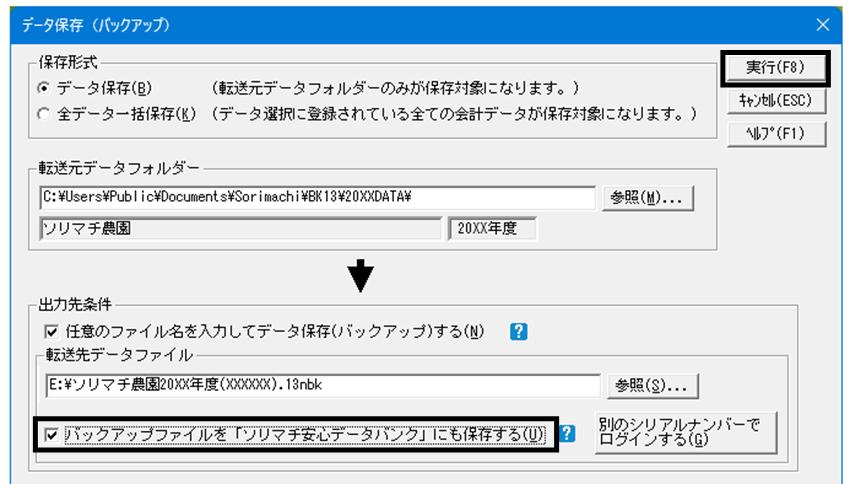Cancel with the ｷｬﾝｾﾙ(ESC) button
The height and width of the screenshot is (484, 850).
click(776, 101)
